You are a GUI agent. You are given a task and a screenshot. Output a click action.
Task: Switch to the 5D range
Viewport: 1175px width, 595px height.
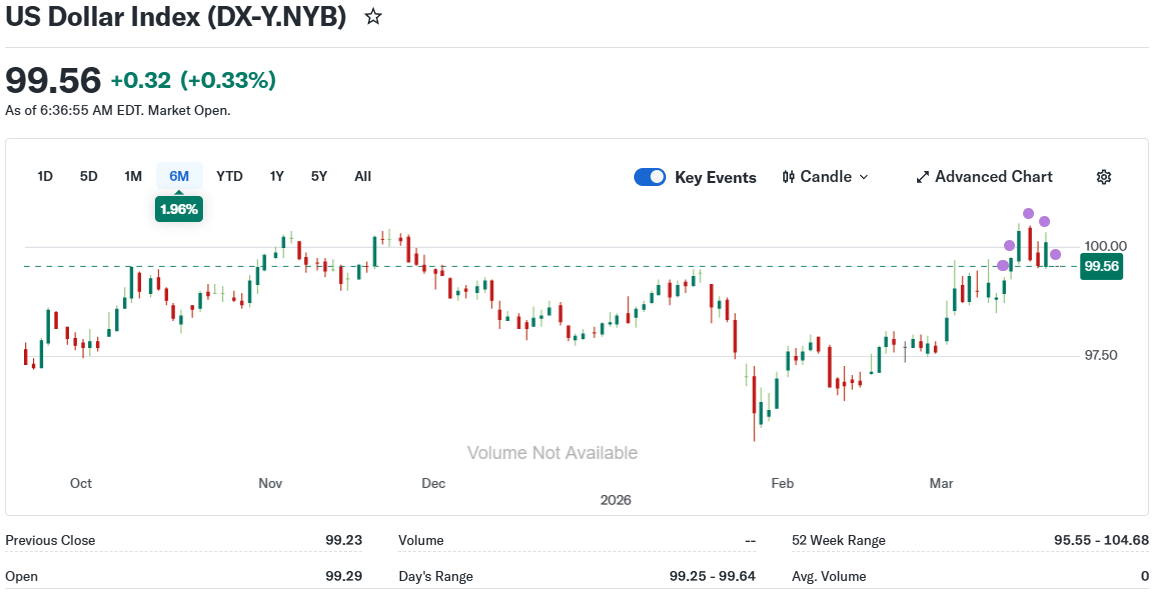point(88,176)
